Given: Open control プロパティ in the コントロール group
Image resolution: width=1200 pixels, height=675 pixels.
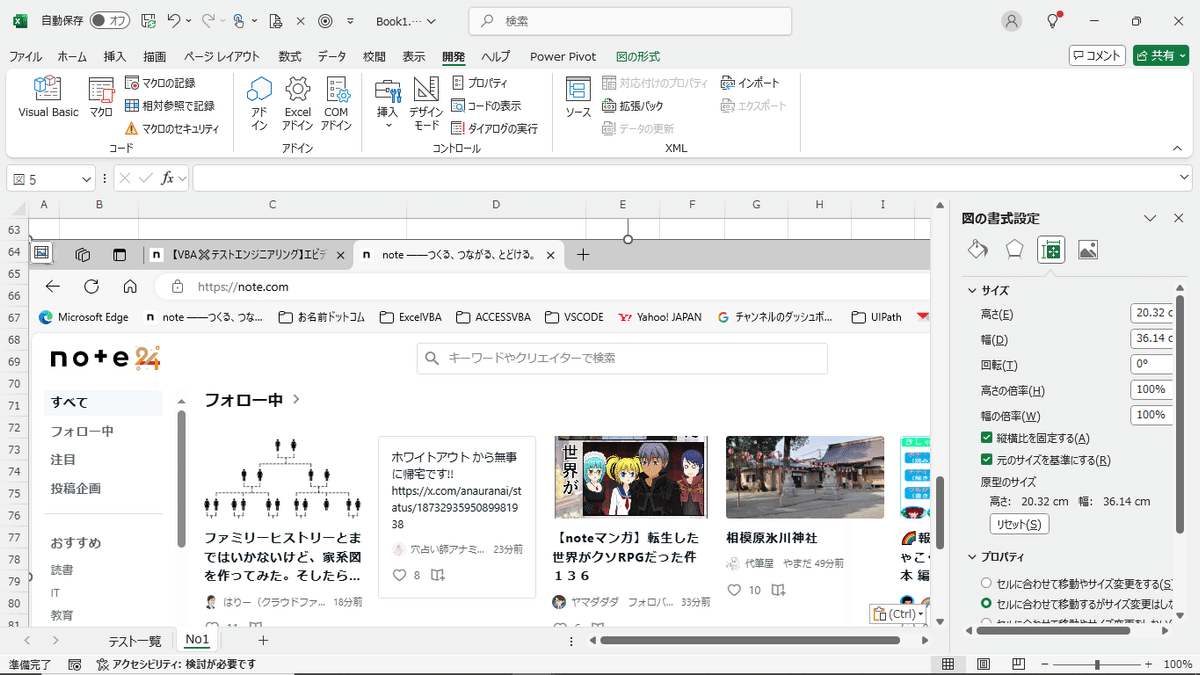Looking at the screenshot, I should [480, 83].
